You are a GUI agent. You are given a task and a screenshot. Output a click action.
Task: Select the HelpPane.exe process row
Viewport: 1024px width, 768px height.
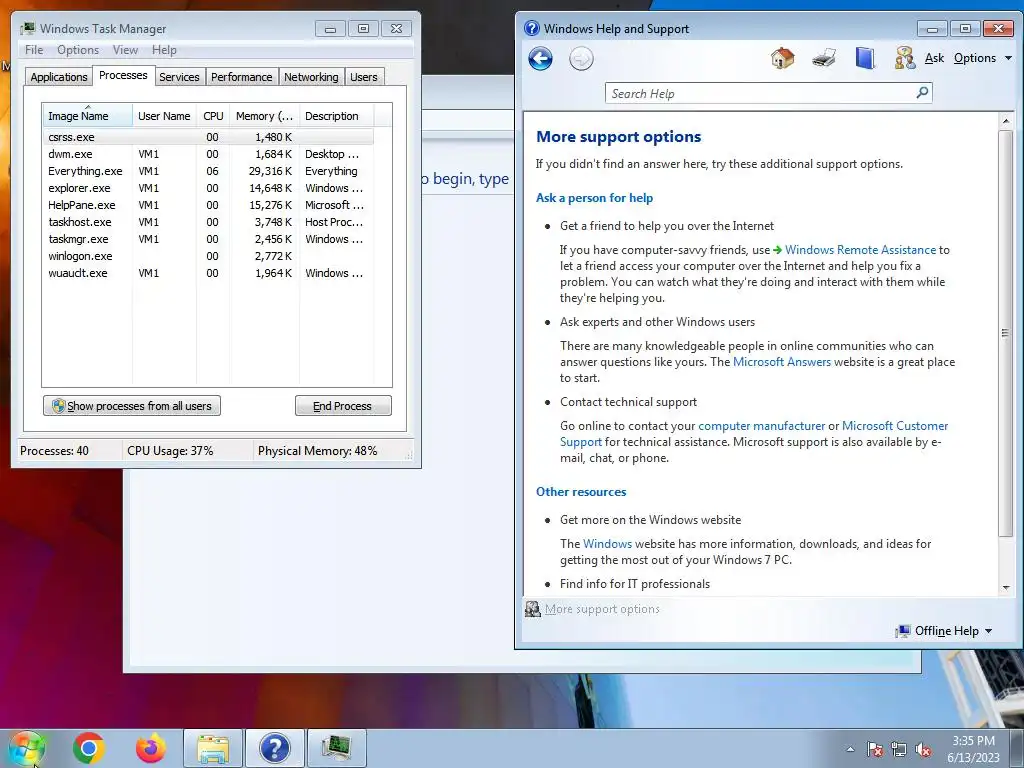[208, 205]
